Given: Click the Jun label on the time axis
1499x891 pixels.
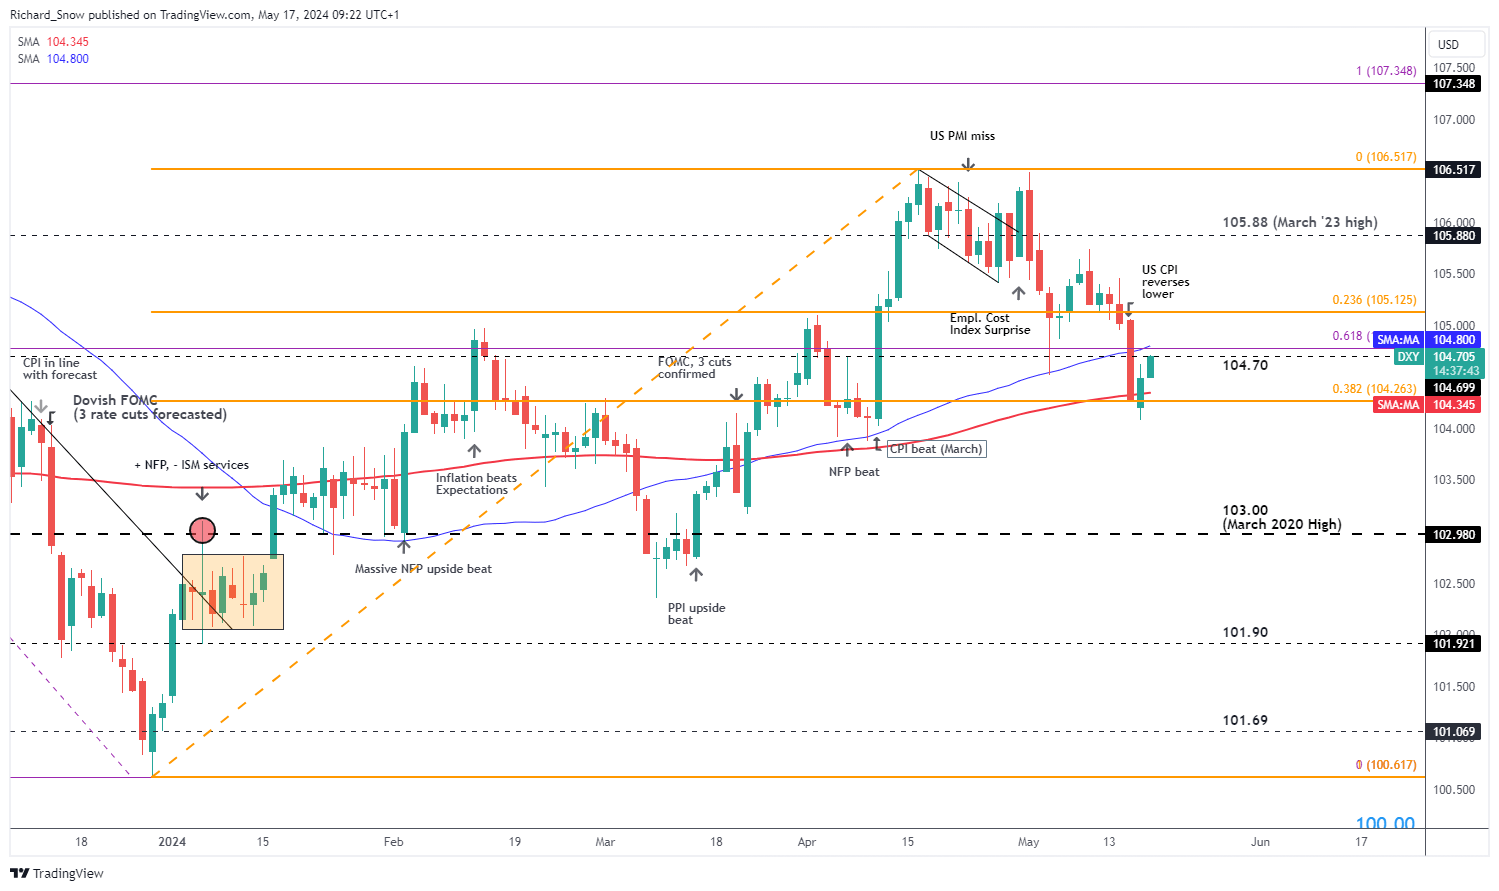Looking at the screenshot, I should pyautogui.click(x=1260, y=842).
